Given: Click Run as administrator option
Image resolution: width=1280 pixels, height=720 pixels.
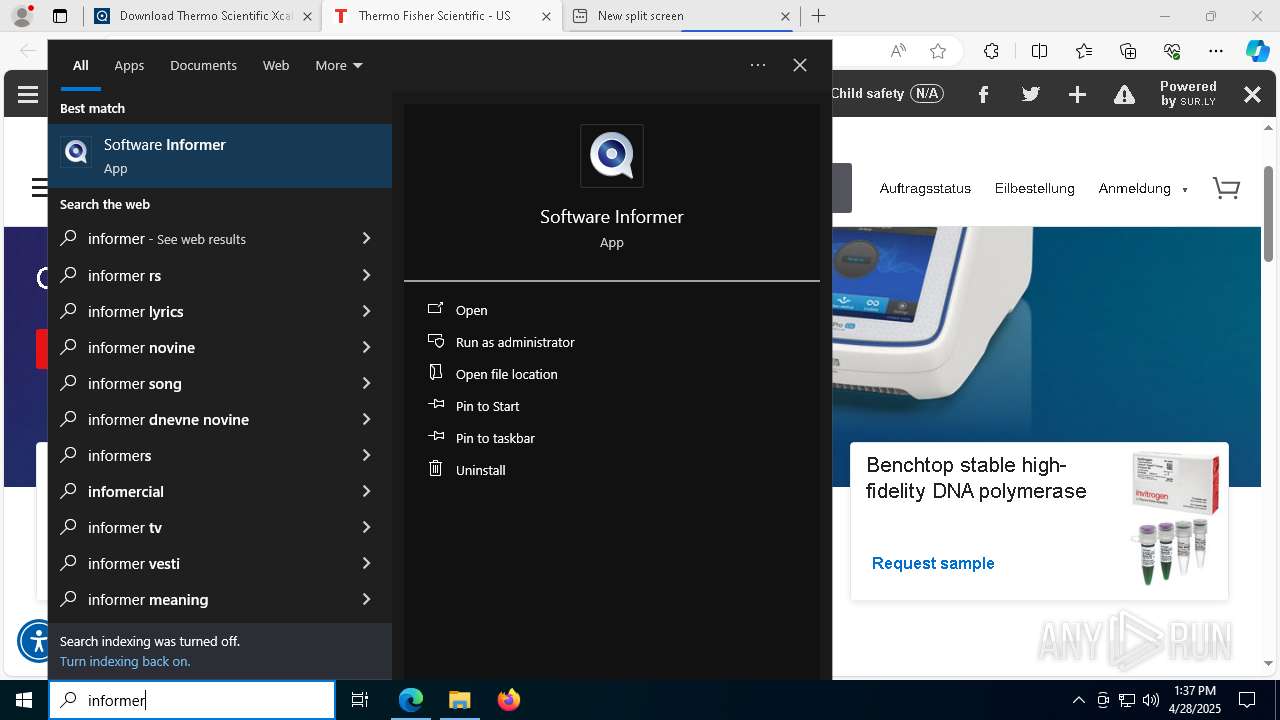Looking at the screenshot, I should click(x=515, y=342).
